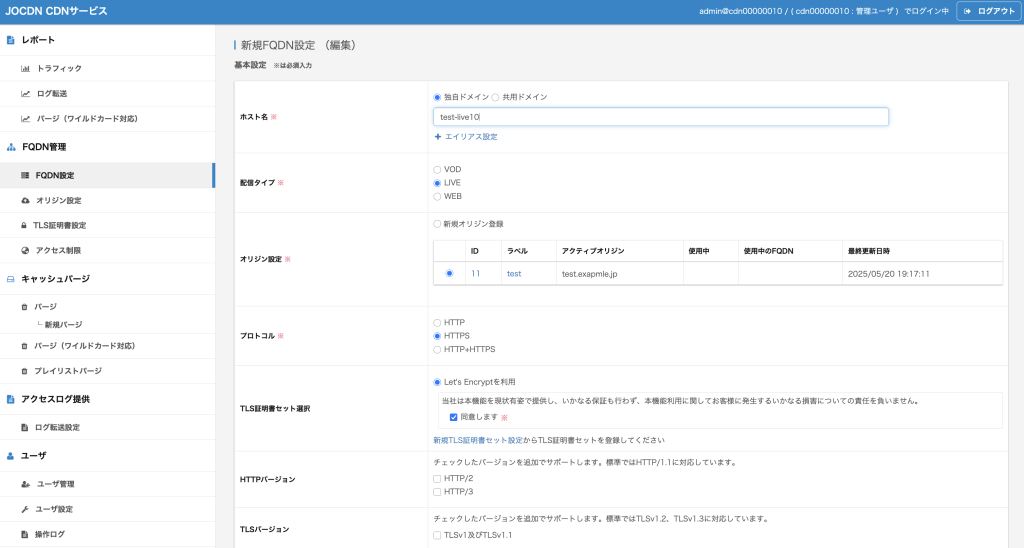Enable HTTP/3 checkbox
Viewport: 1024px width, 548px height.
(437, 492)
